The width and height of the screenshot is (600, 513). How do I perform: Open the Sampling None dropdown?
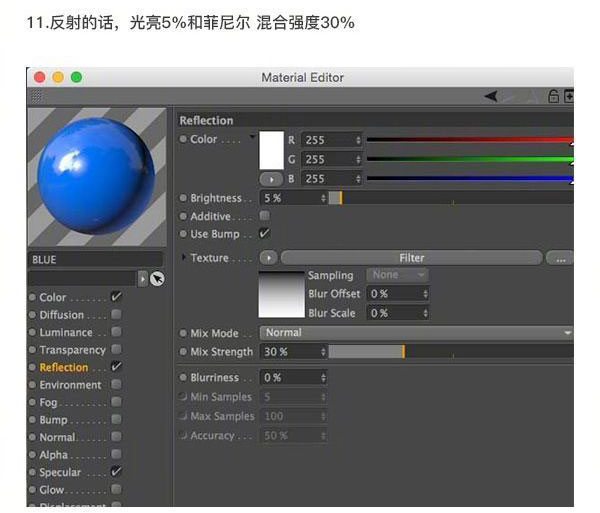[x=397, y=275]
